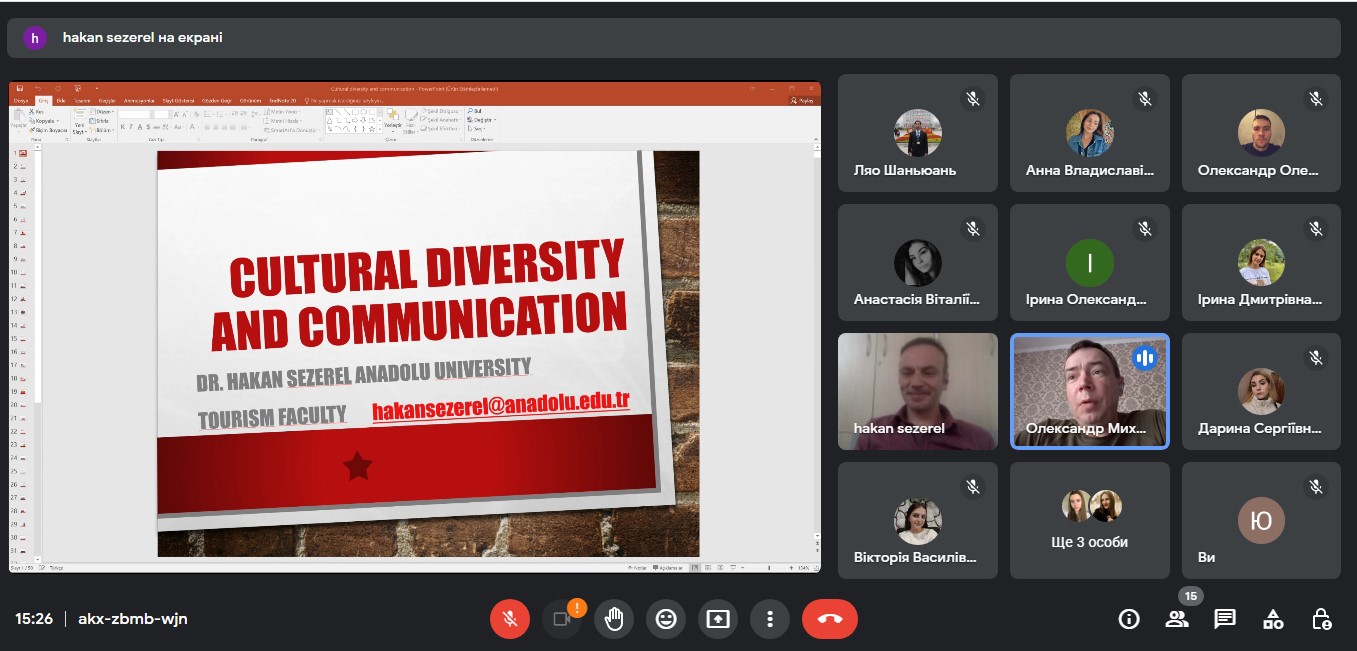Click the PowerPoint save icon in the shared window
Screen dimensions: 1357x651
[18, 89]
